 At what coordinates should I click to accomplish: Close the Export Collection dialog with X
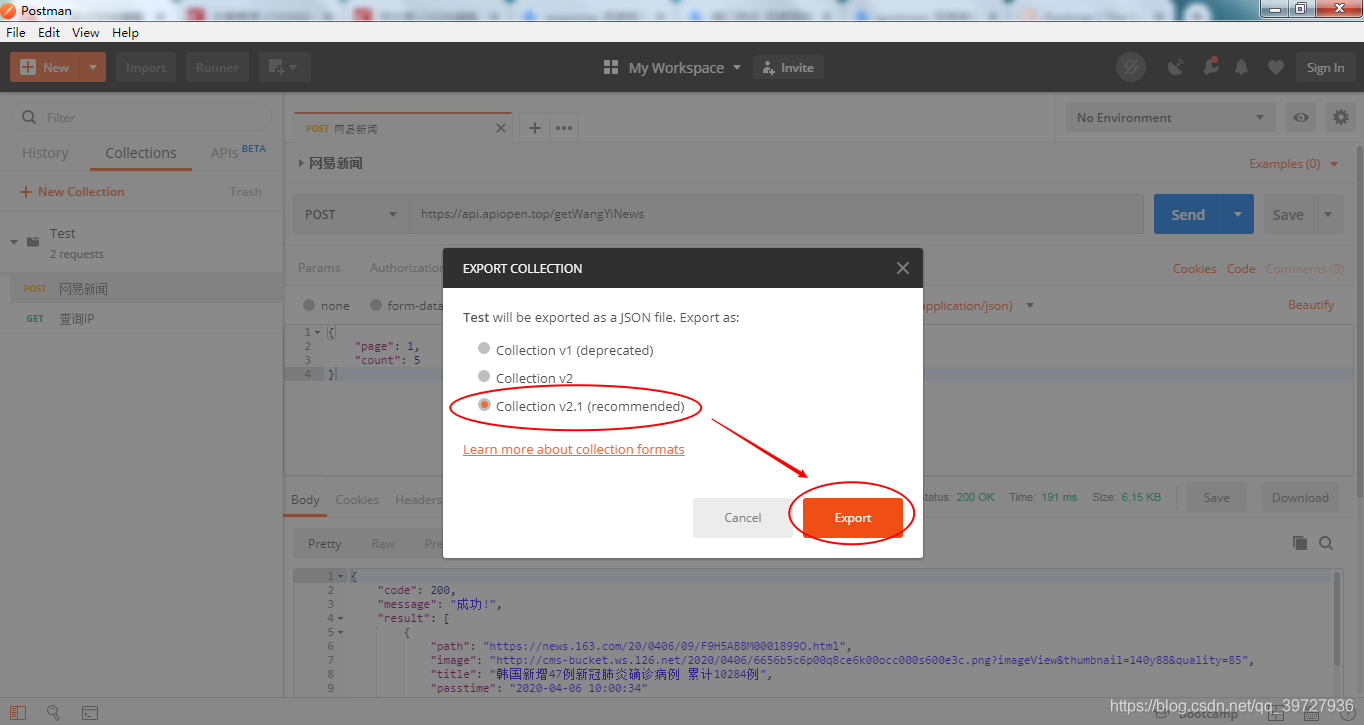pos(903,268)
